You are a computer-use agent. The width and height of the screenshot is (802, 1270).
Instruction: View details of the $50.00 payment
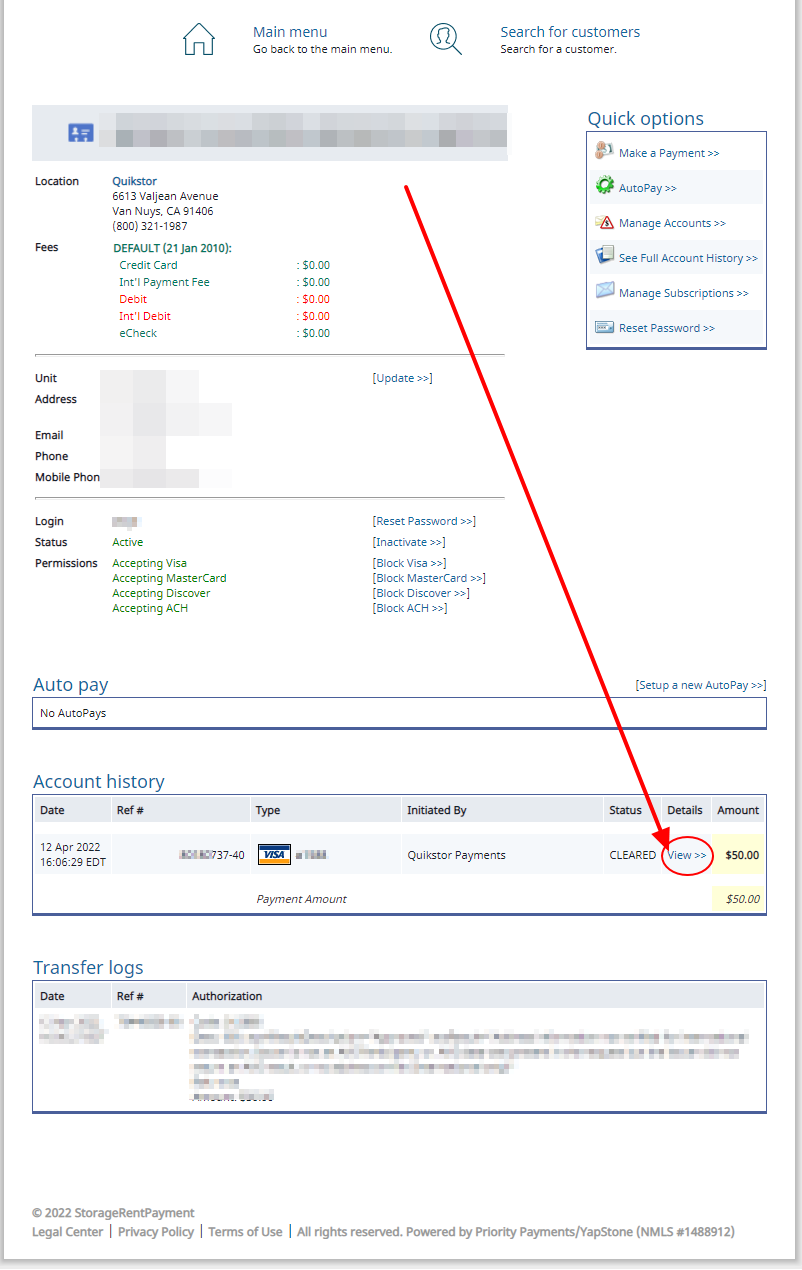click(687, 855)
